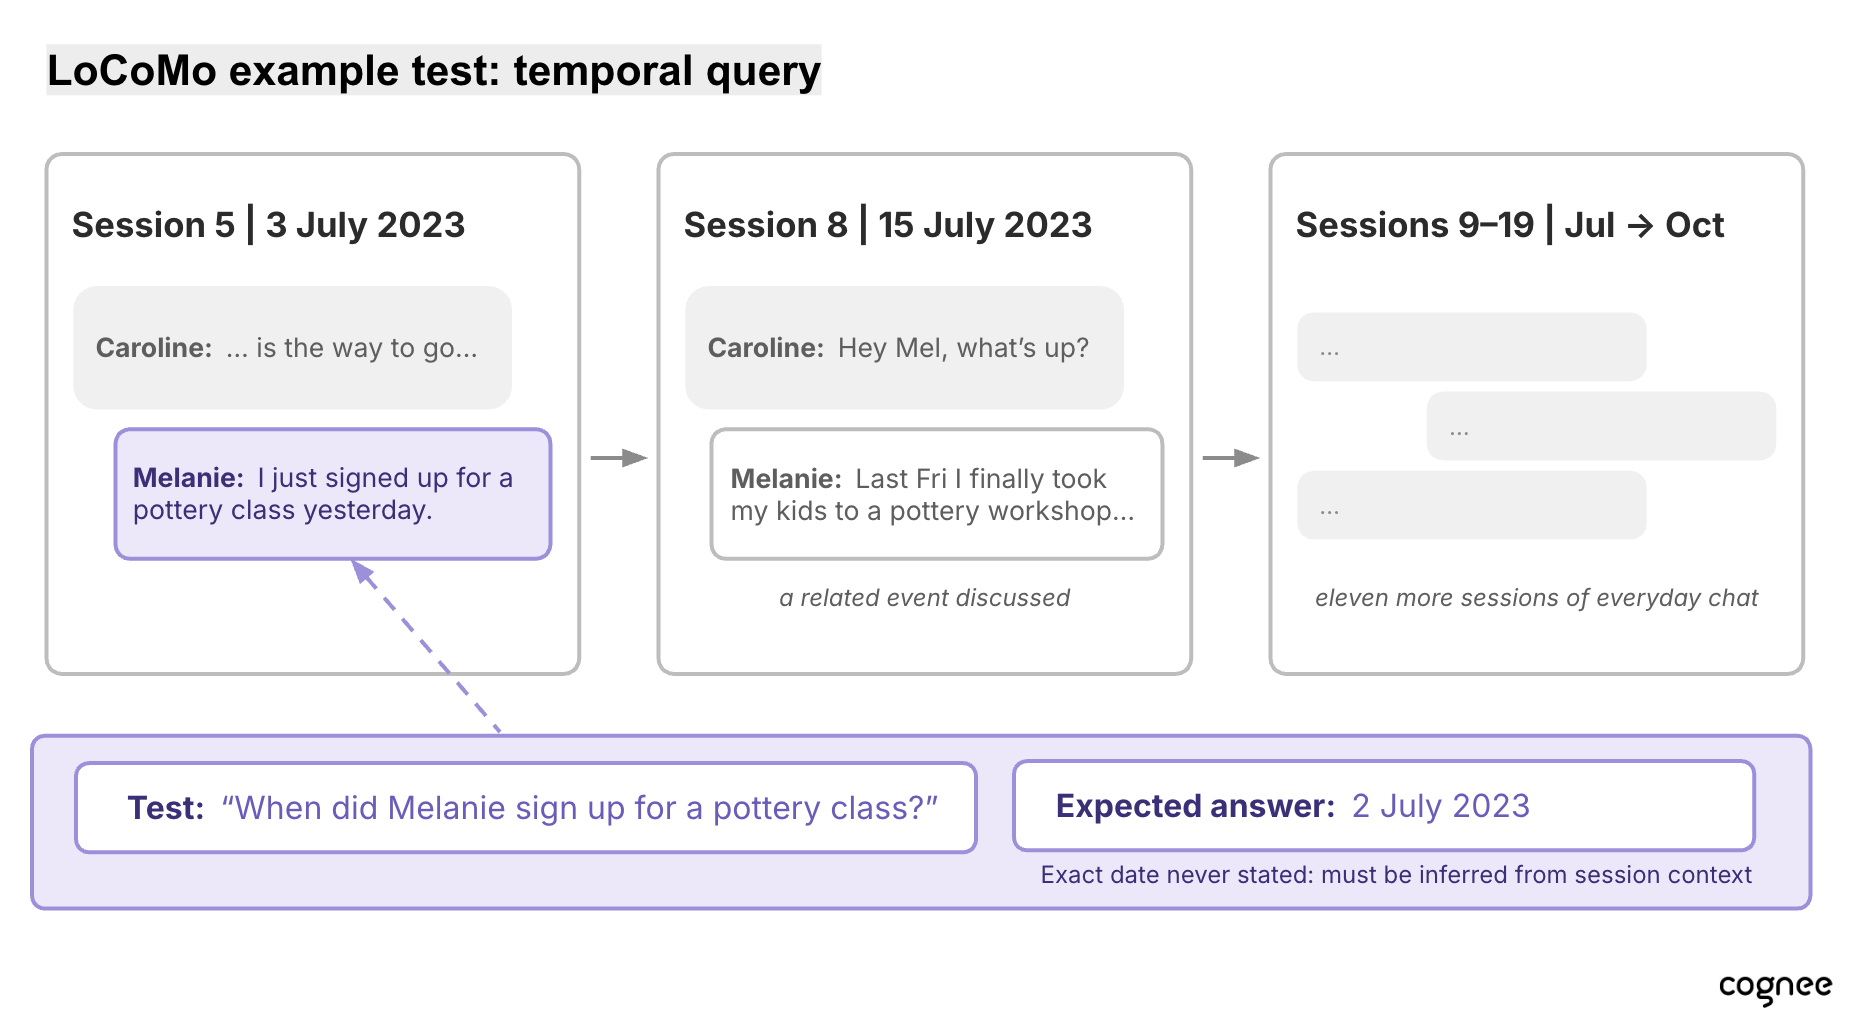Click the first placeholder chat bubble in Sessions 9–19

coord(1471,347)
